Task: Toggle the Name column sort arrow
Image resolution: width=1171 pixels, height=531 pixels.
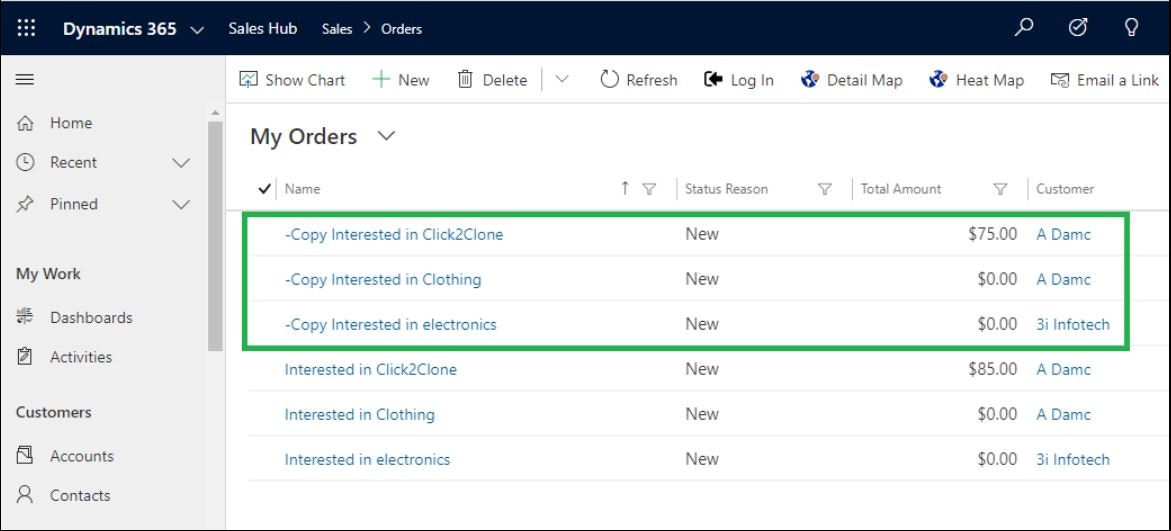Action: (x=625, y=188)
